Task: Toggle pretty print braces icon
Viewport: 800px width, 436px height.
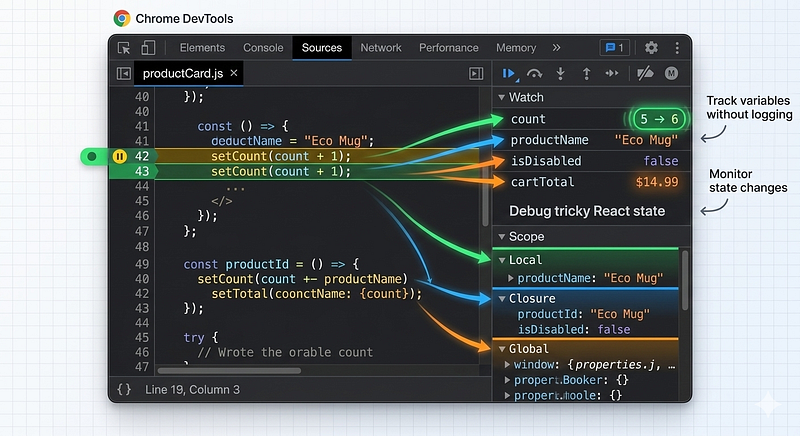Action: [124, 390]
